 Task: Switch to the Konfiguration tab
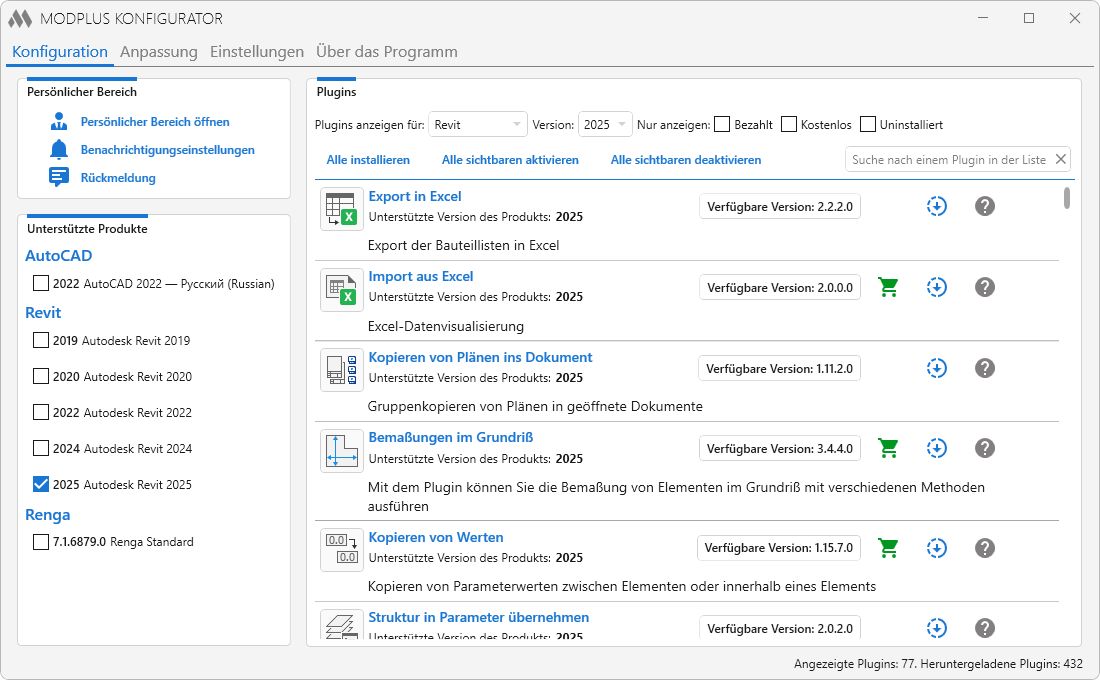click(x=60, y=52)
